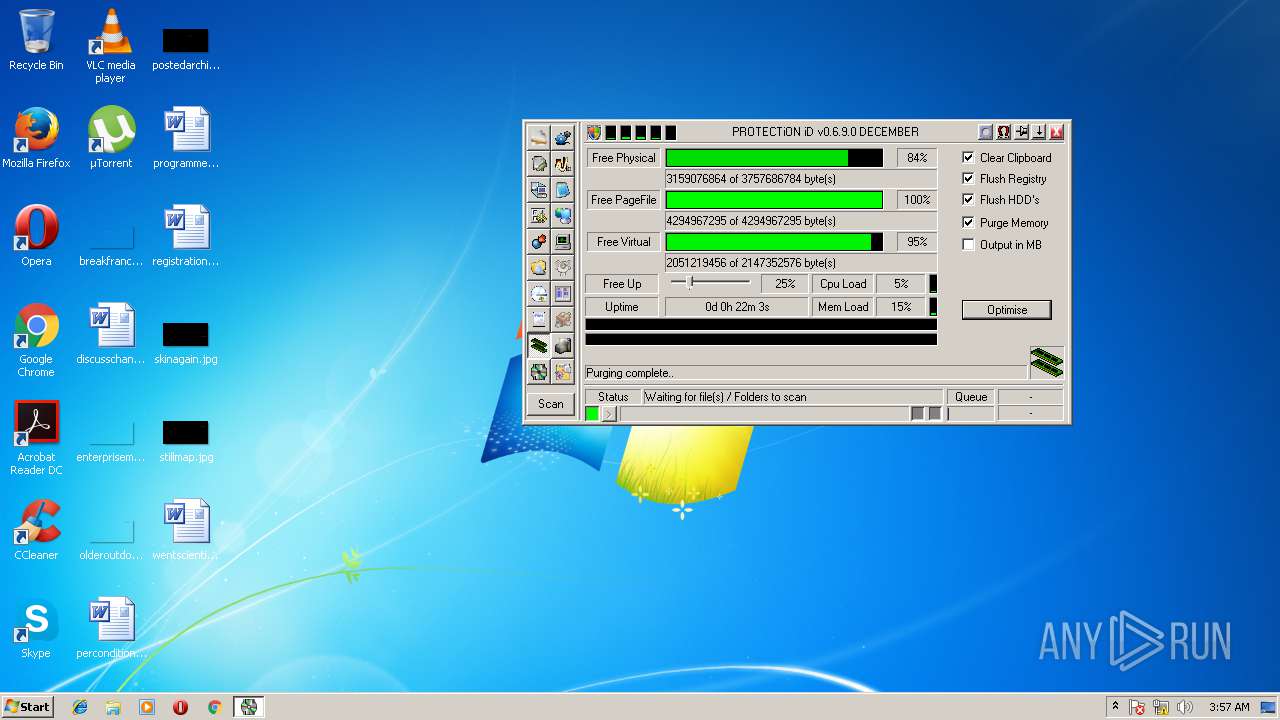Click the Scan button

coord(551,404)
